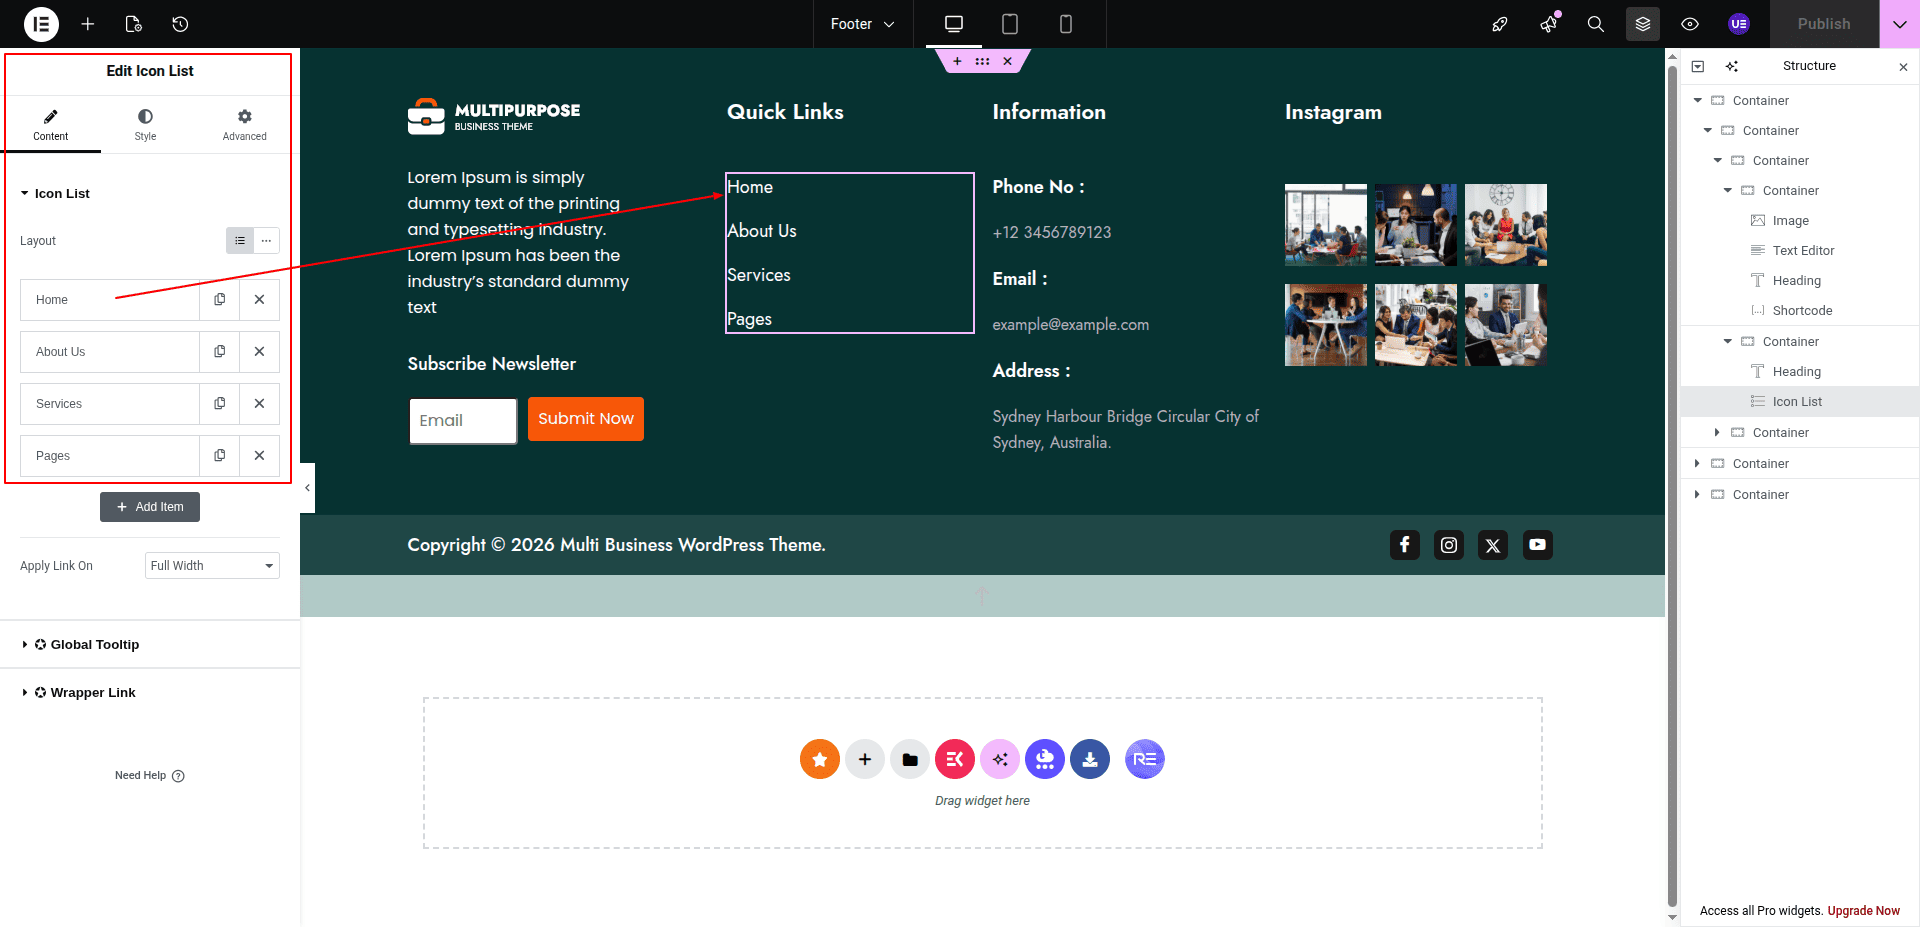Screen dimensions: 1920x927
Task: Click the Facebook social icon
Action: [x=1405, y=545]
